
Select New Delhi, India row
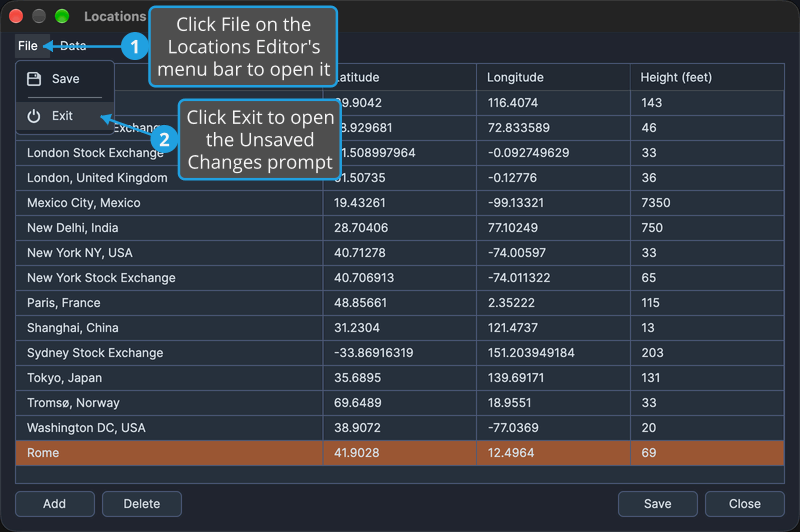[x=399, y=228]
